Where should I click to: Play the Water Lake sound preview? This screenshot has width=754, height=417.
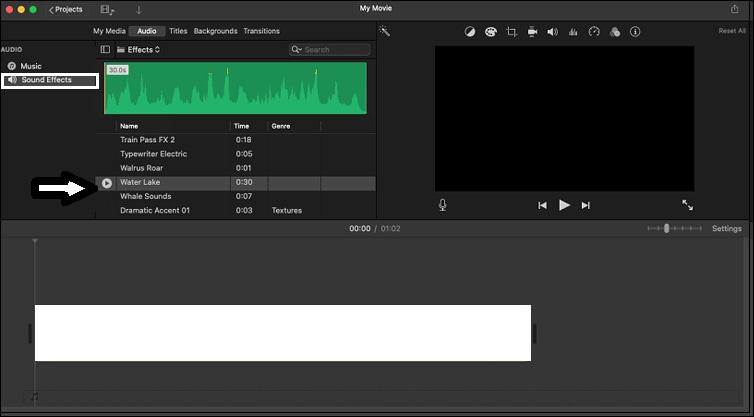[107, 183]
